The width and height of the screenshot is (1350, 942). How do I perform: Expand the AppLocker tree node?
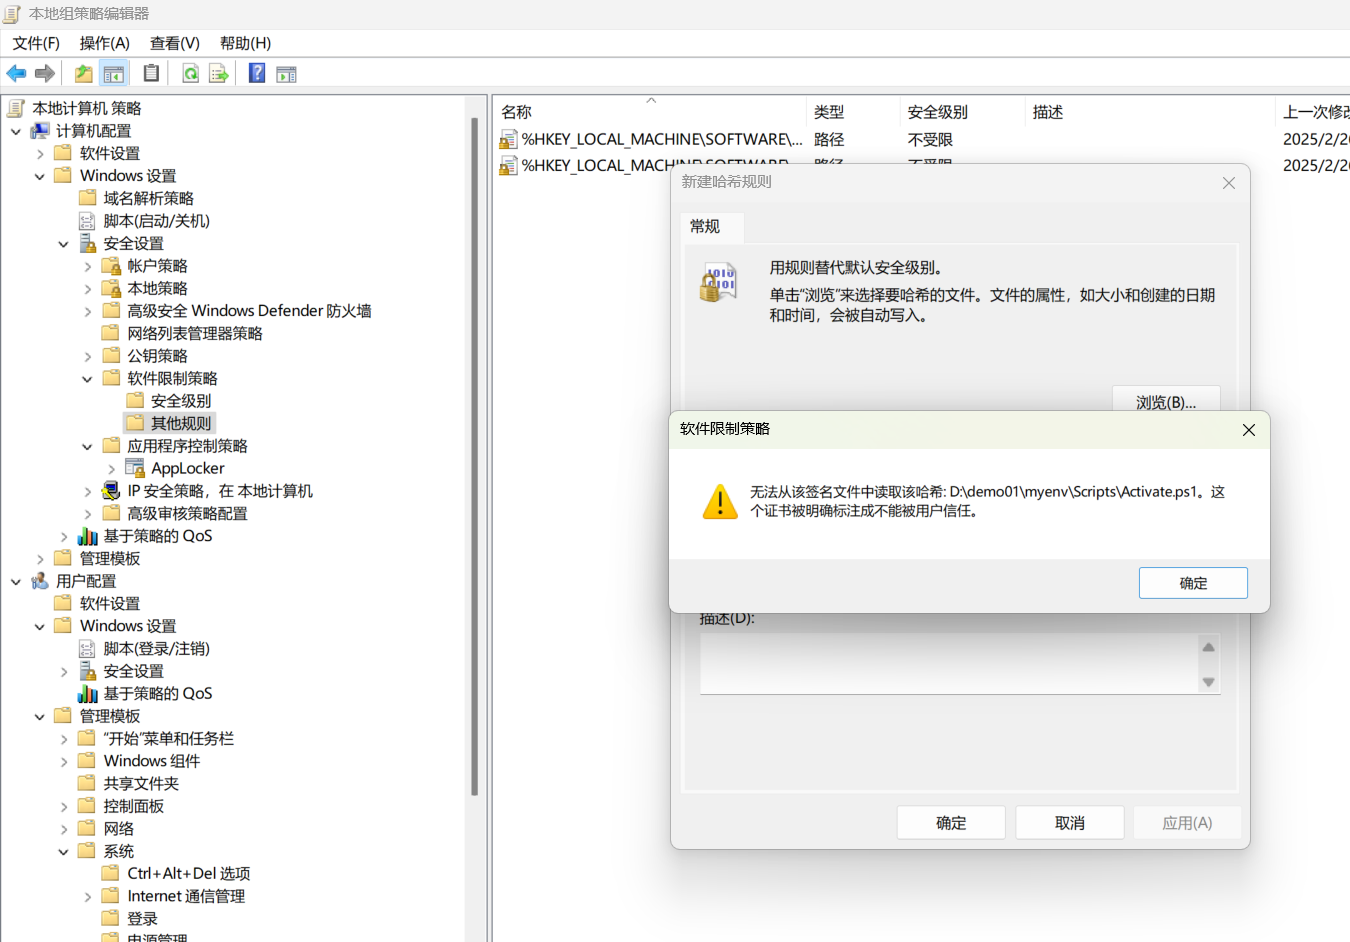pos(112,469)
